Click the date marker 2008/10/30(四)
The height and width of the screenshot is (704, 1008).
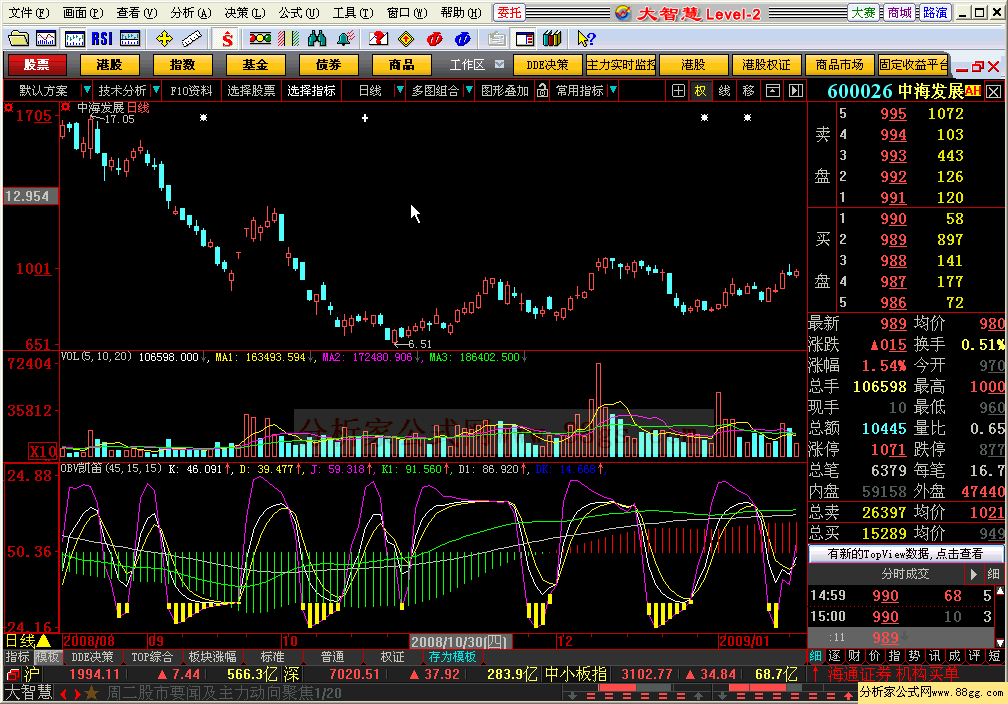pos(460,642)
